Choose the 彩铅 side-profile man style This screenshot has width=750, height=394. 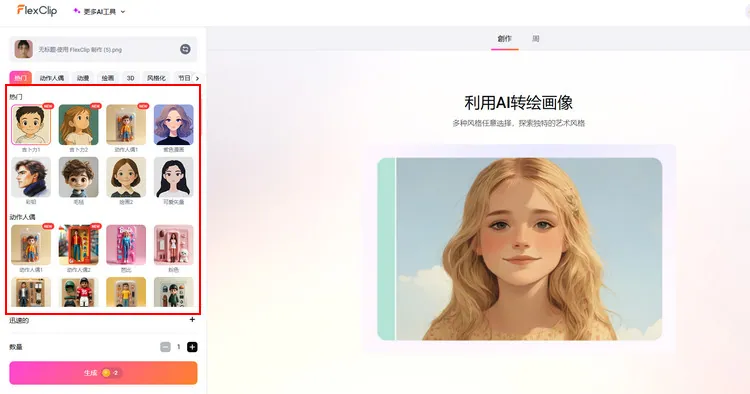pos(31,177)
